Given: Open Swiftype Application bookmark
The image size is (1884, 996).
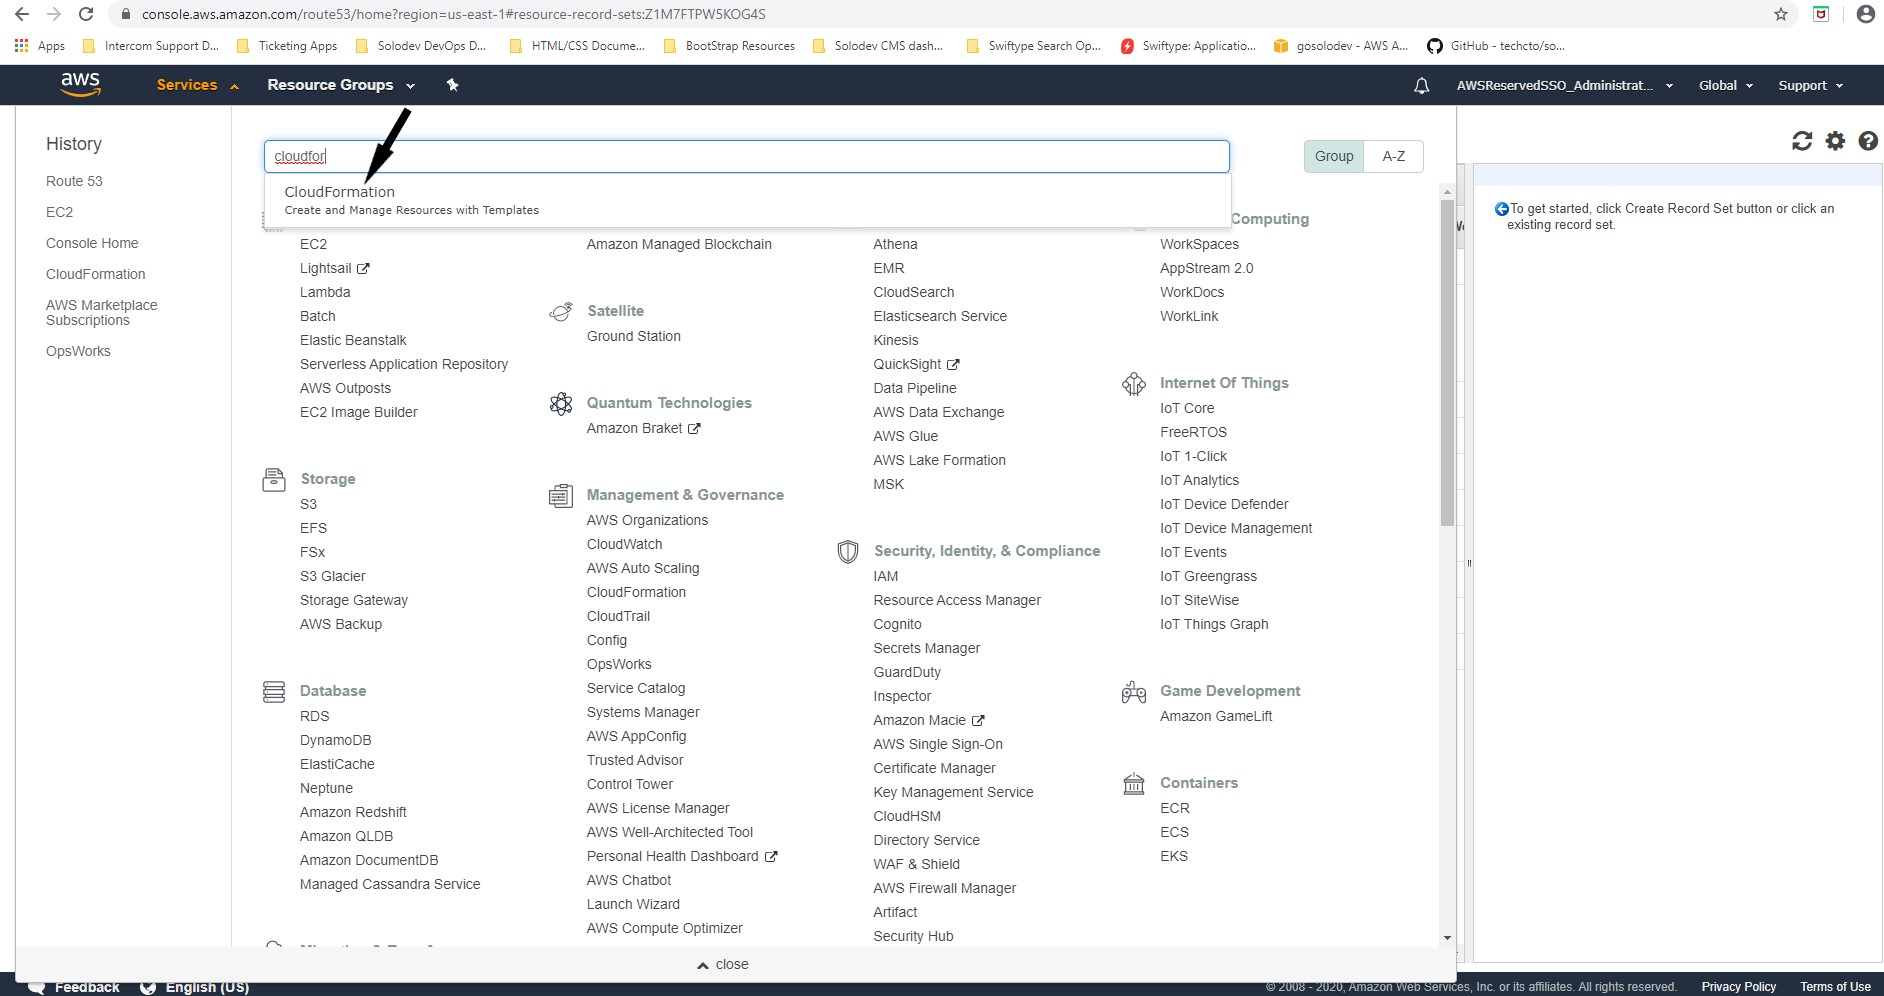Looking at the screenshot, I should tap(1188, 46).
